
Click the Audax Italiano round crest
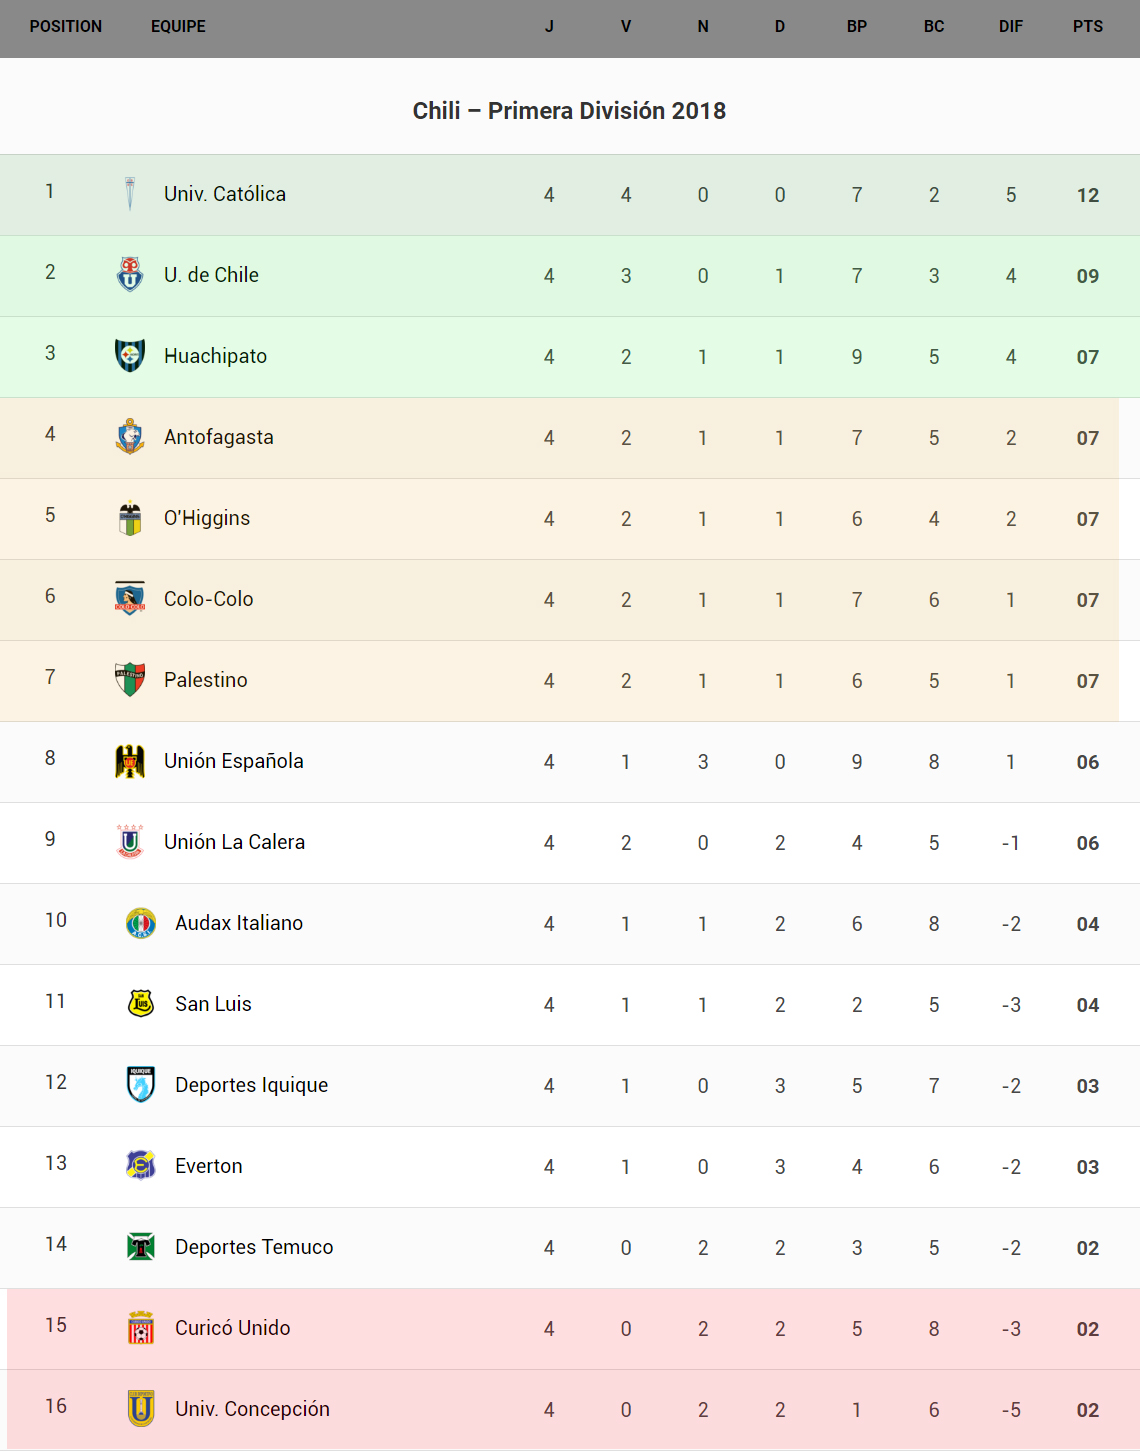(x=141, y=923)
